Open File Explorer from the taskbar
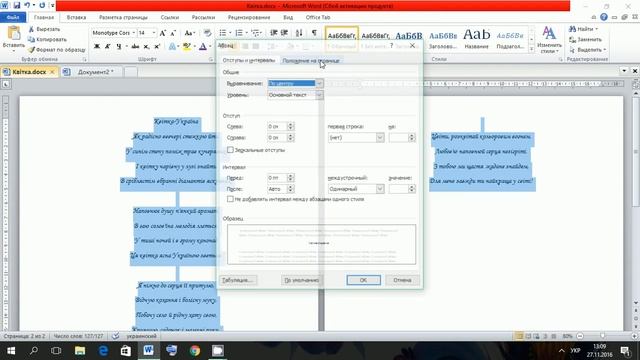The width and height of the screenshot is (640, 360). [x=80, y=350]
